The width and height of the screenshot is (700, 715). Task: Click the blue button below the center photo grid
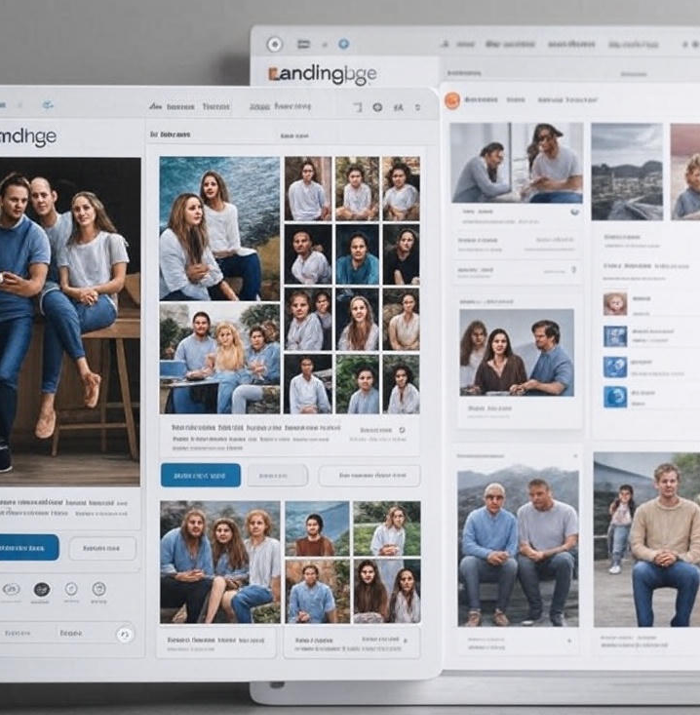200,475
